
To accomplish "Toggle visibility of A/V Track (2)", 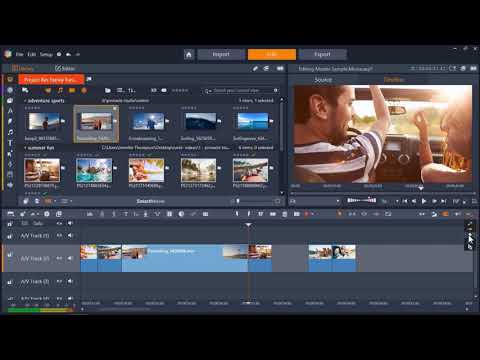I will pos(59,258).
